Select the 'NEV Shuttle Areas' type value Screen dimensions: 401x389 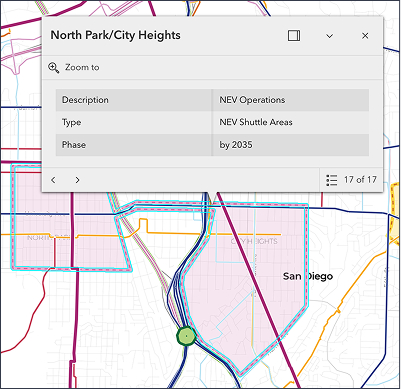256,122
